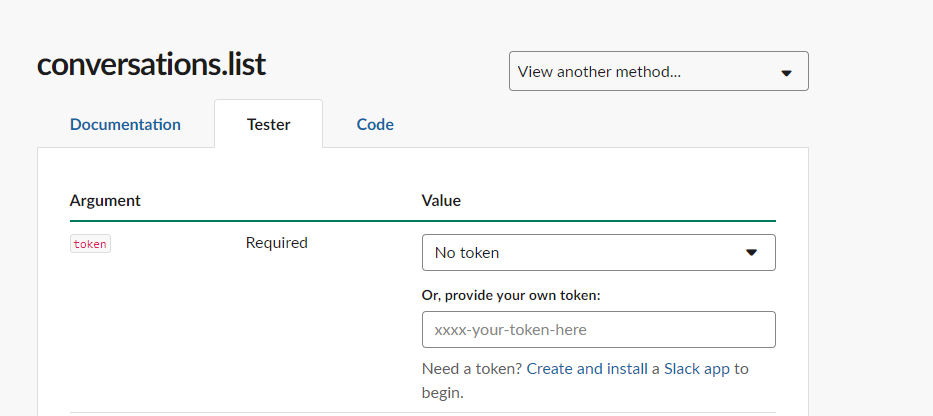Click the caret arrow in method selector
Image resolution: width=933 pixels, height=416 pixels.
pyautogui.click(x=787, y=73)
